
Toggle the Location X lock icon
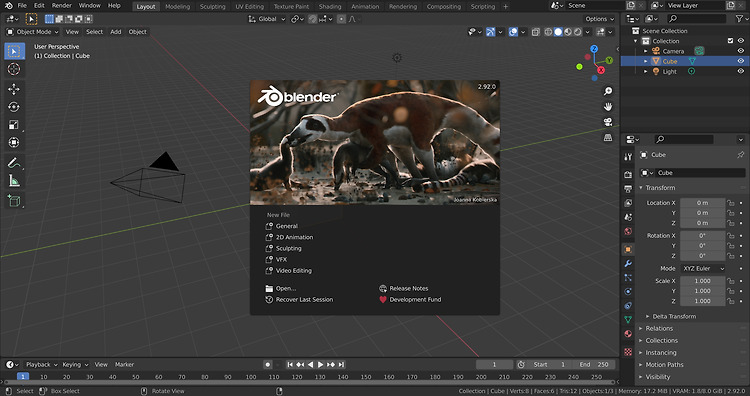click(731, 203)
